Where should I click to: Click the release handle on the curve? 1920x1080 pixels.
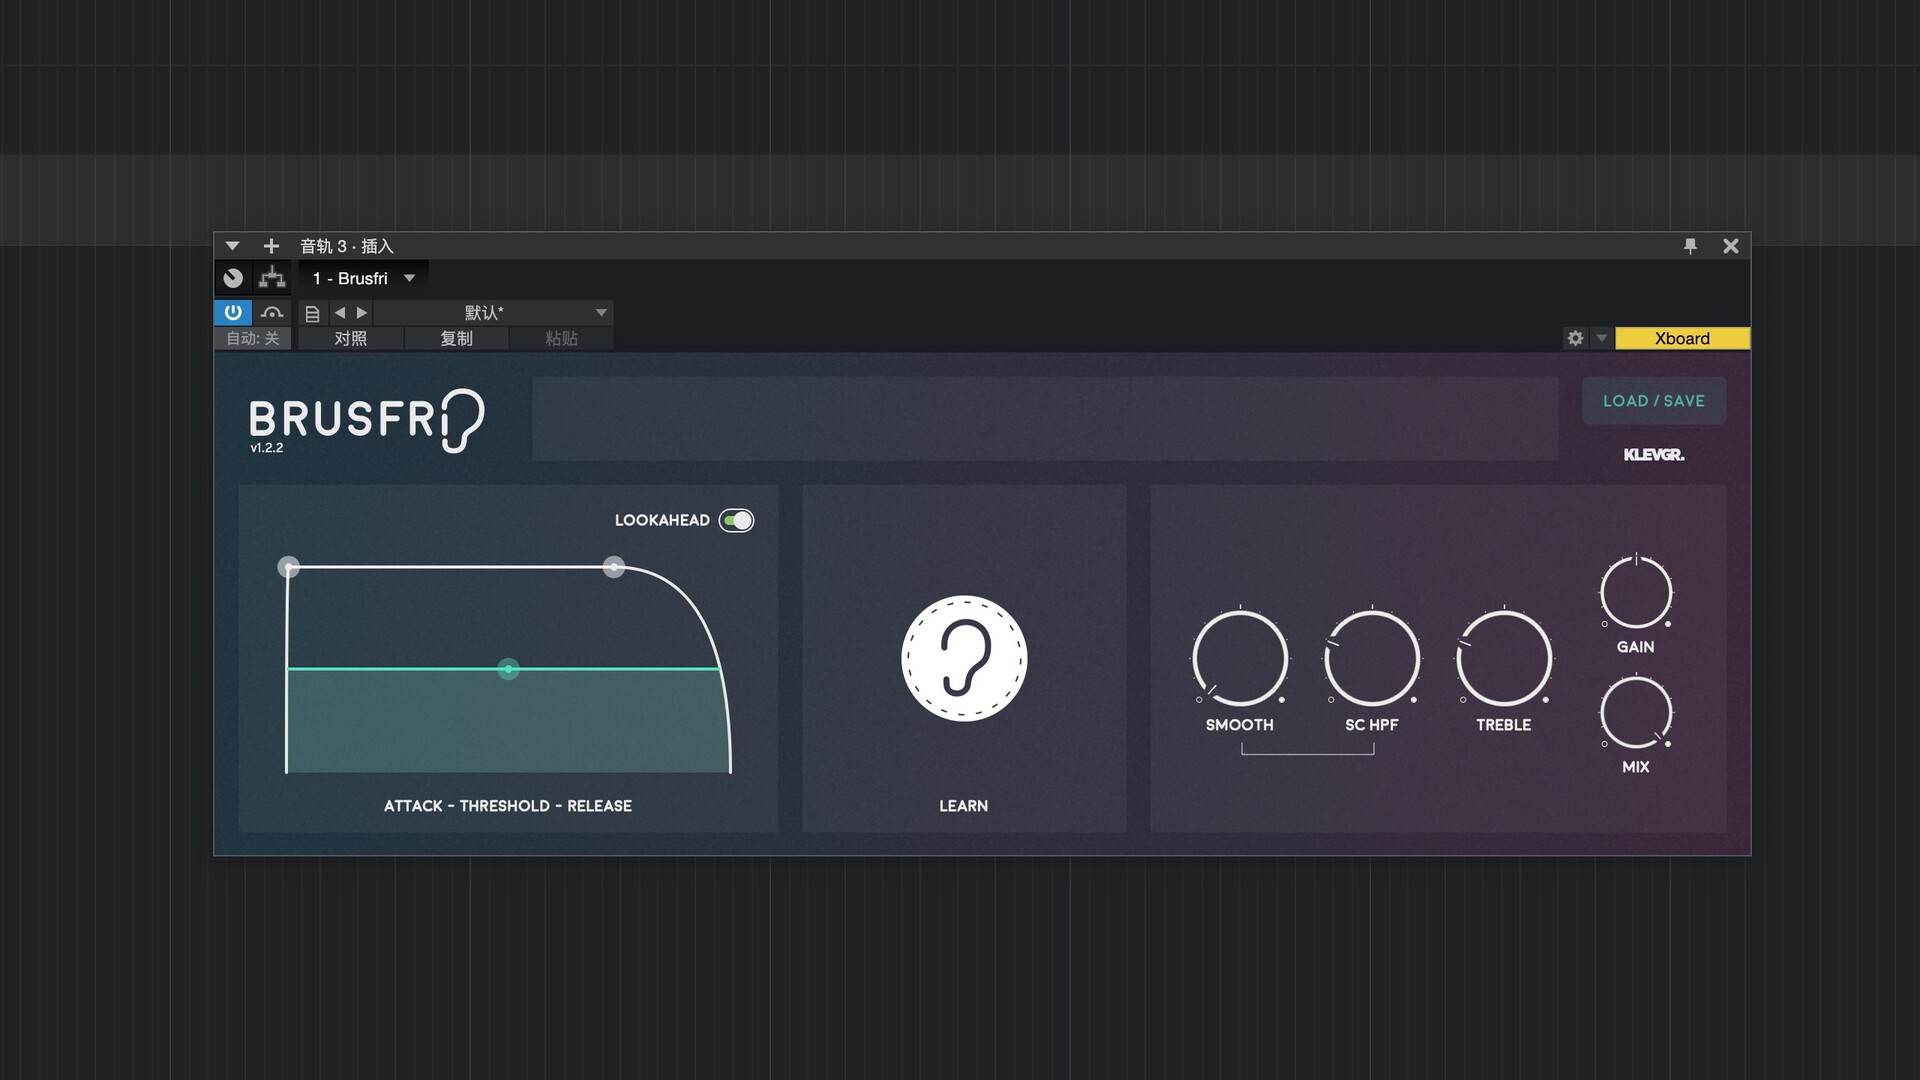coord(614,567)
